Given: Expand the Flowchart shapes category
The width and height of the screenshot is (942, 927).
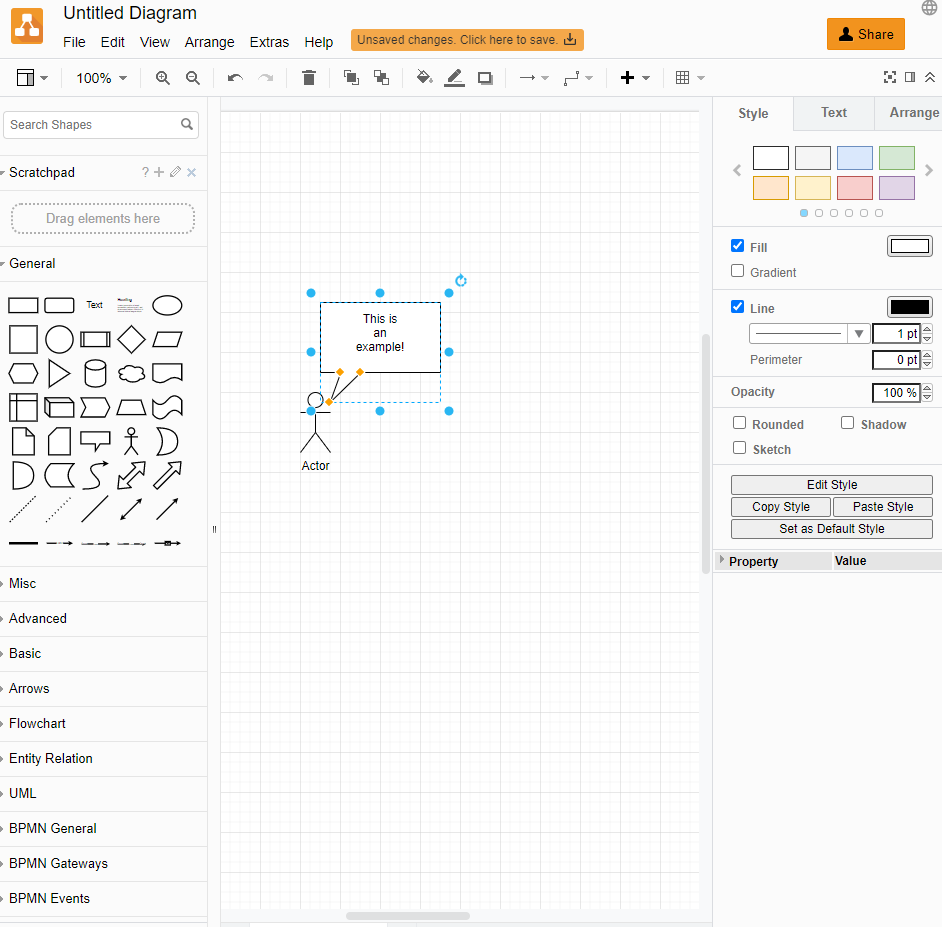Looking at the screenshot, I should tap(36, 723).
